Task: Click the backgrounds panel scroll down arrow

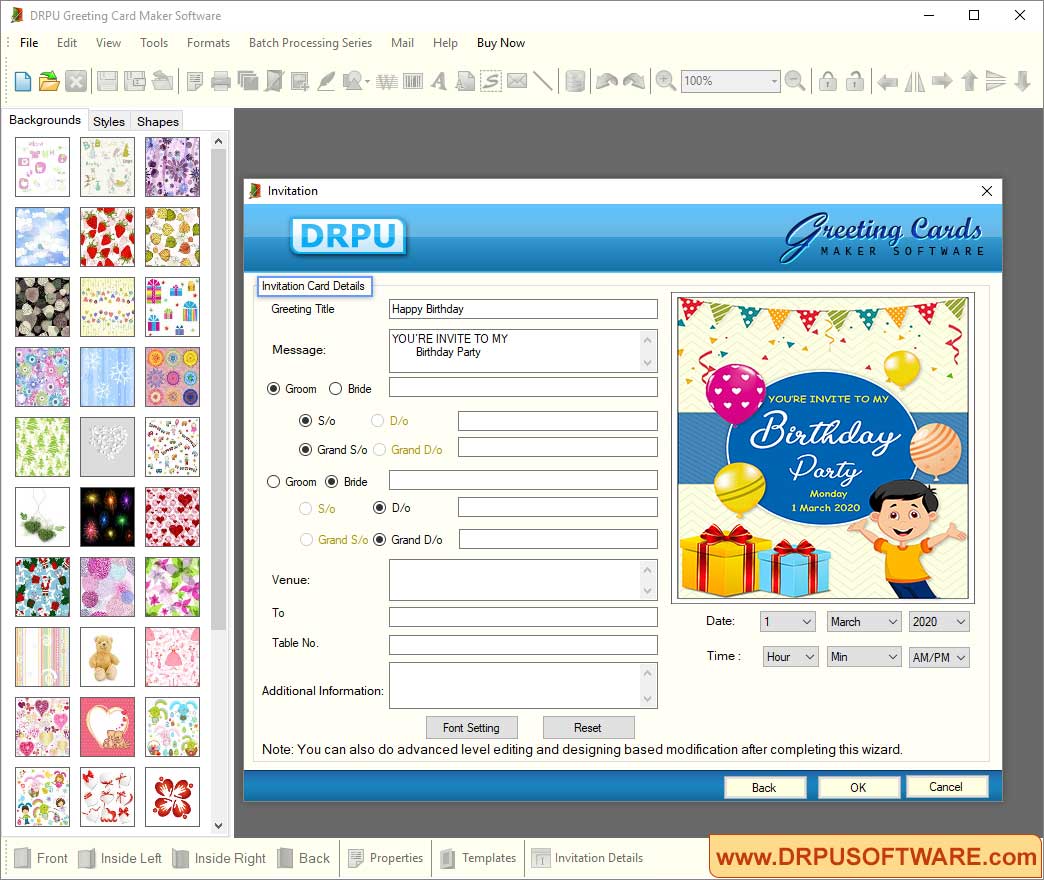Action: pyautogui.click(x=218, y=825)
